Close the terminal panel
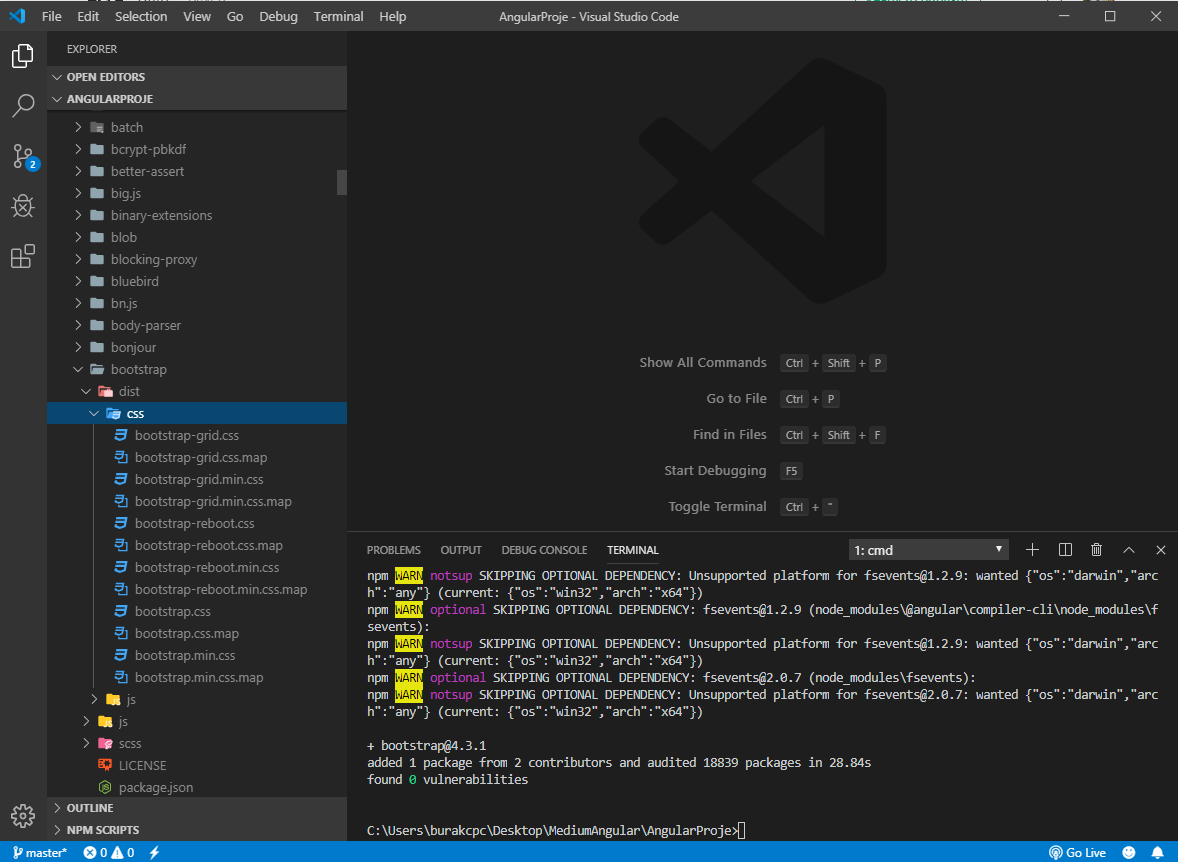The width and height of the screenshot is (1178, 862). pyautogui.click(x=1161, y=550)
